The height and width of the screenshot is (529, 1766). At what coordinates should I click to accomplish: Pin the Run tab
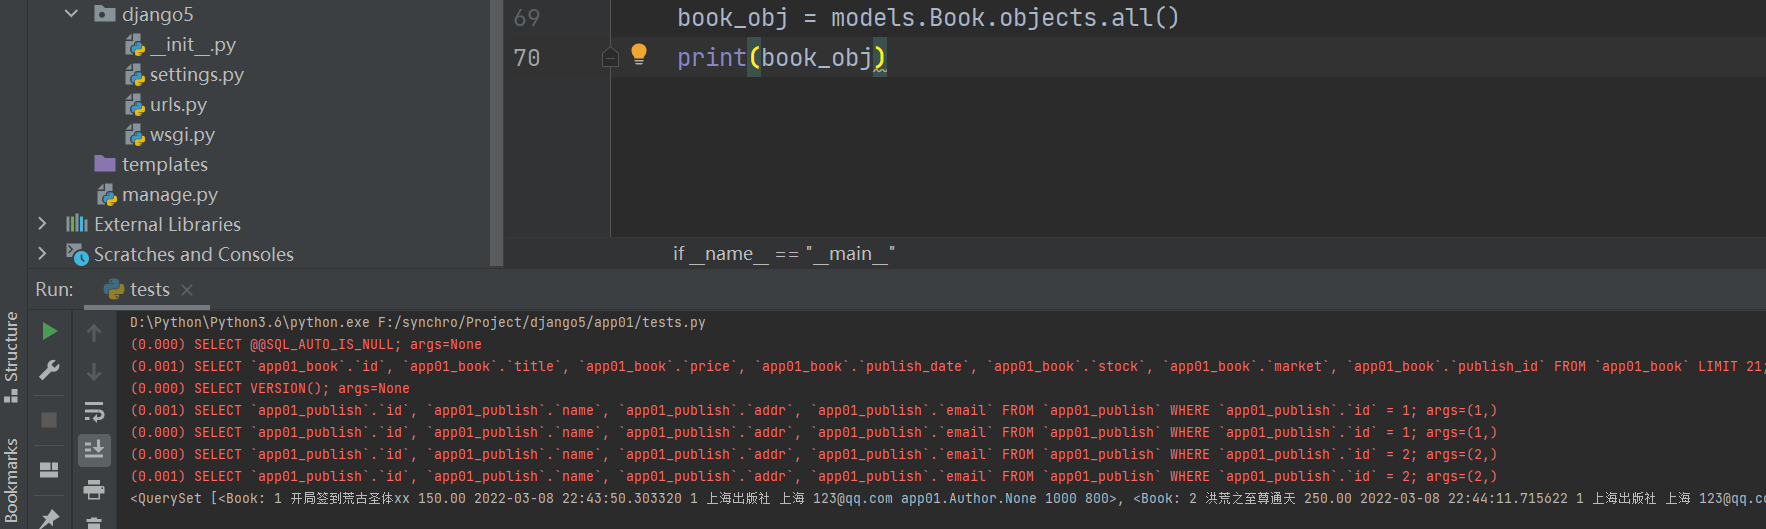(49, 518)
